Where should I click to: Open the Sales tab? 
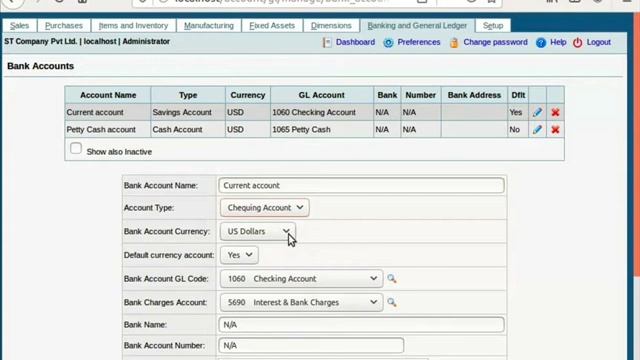click(x=19, y=25)
